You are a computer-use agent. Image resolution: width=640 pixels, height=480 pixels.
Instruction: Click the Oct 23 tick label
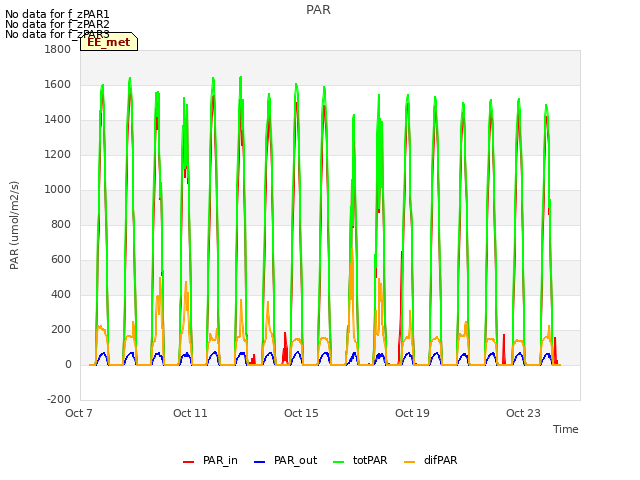(x=523, y=413)
